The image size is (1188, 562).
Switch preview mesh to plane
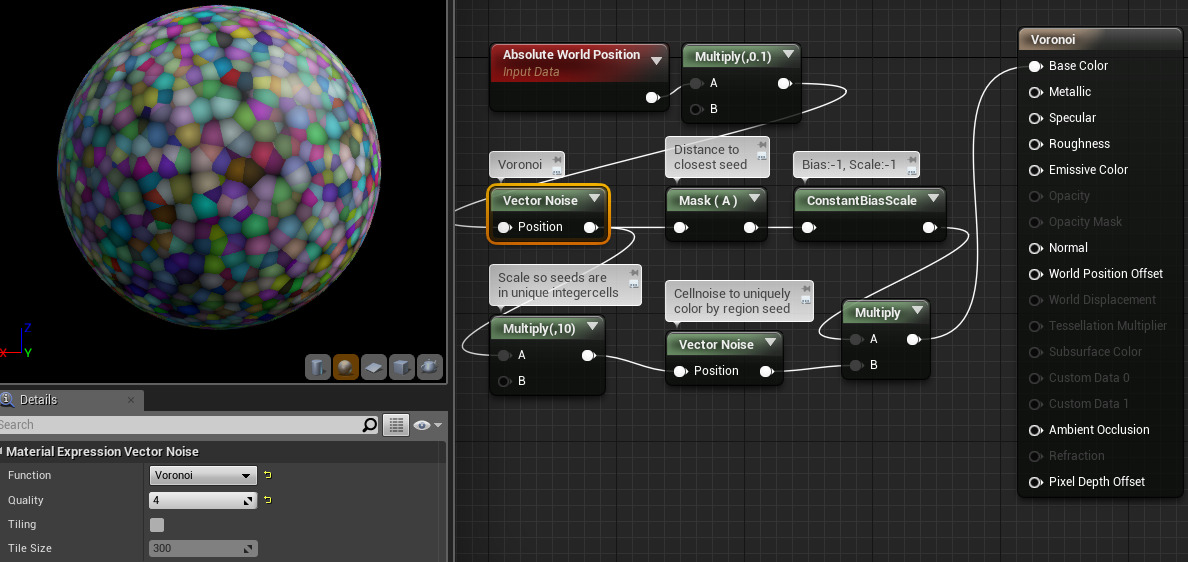pos(374,367)
